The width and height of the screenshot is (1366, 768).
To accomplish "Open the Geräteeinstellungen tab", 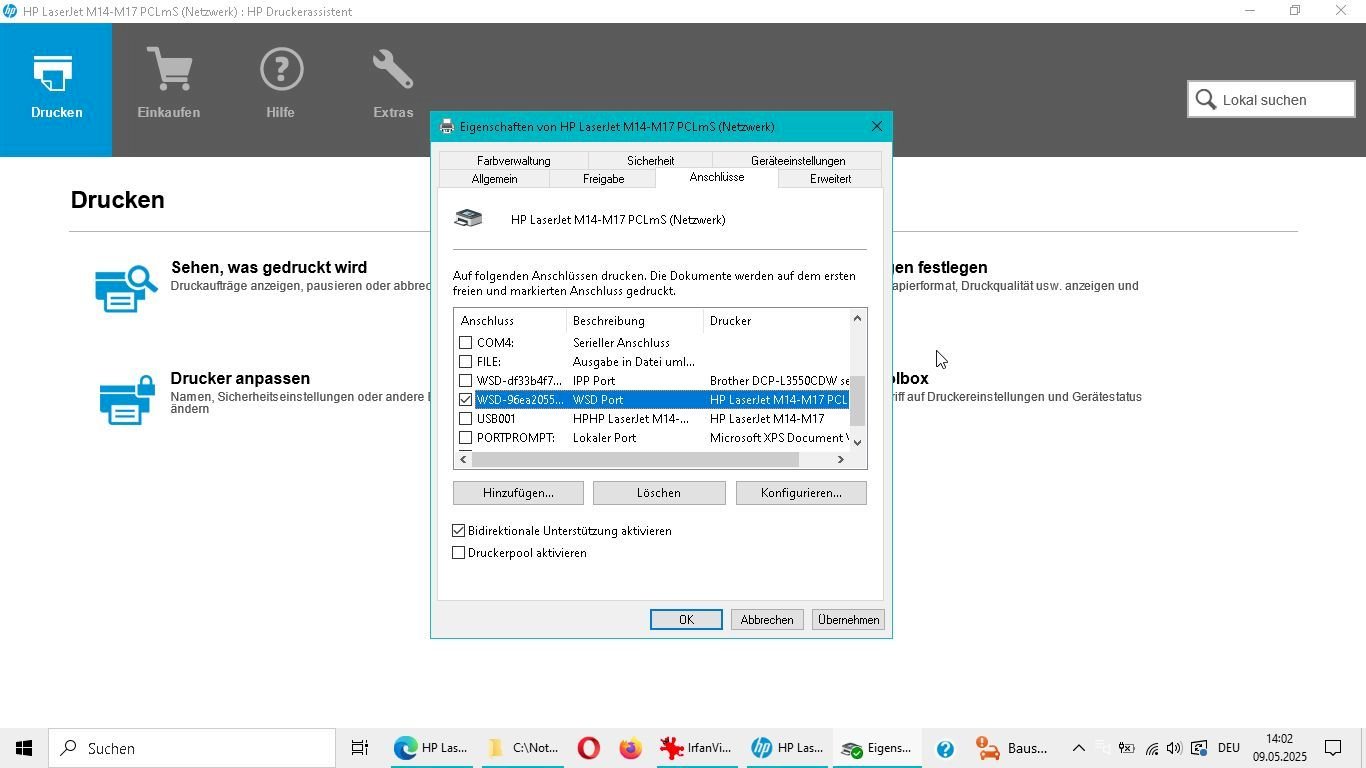I will (797, 160).
